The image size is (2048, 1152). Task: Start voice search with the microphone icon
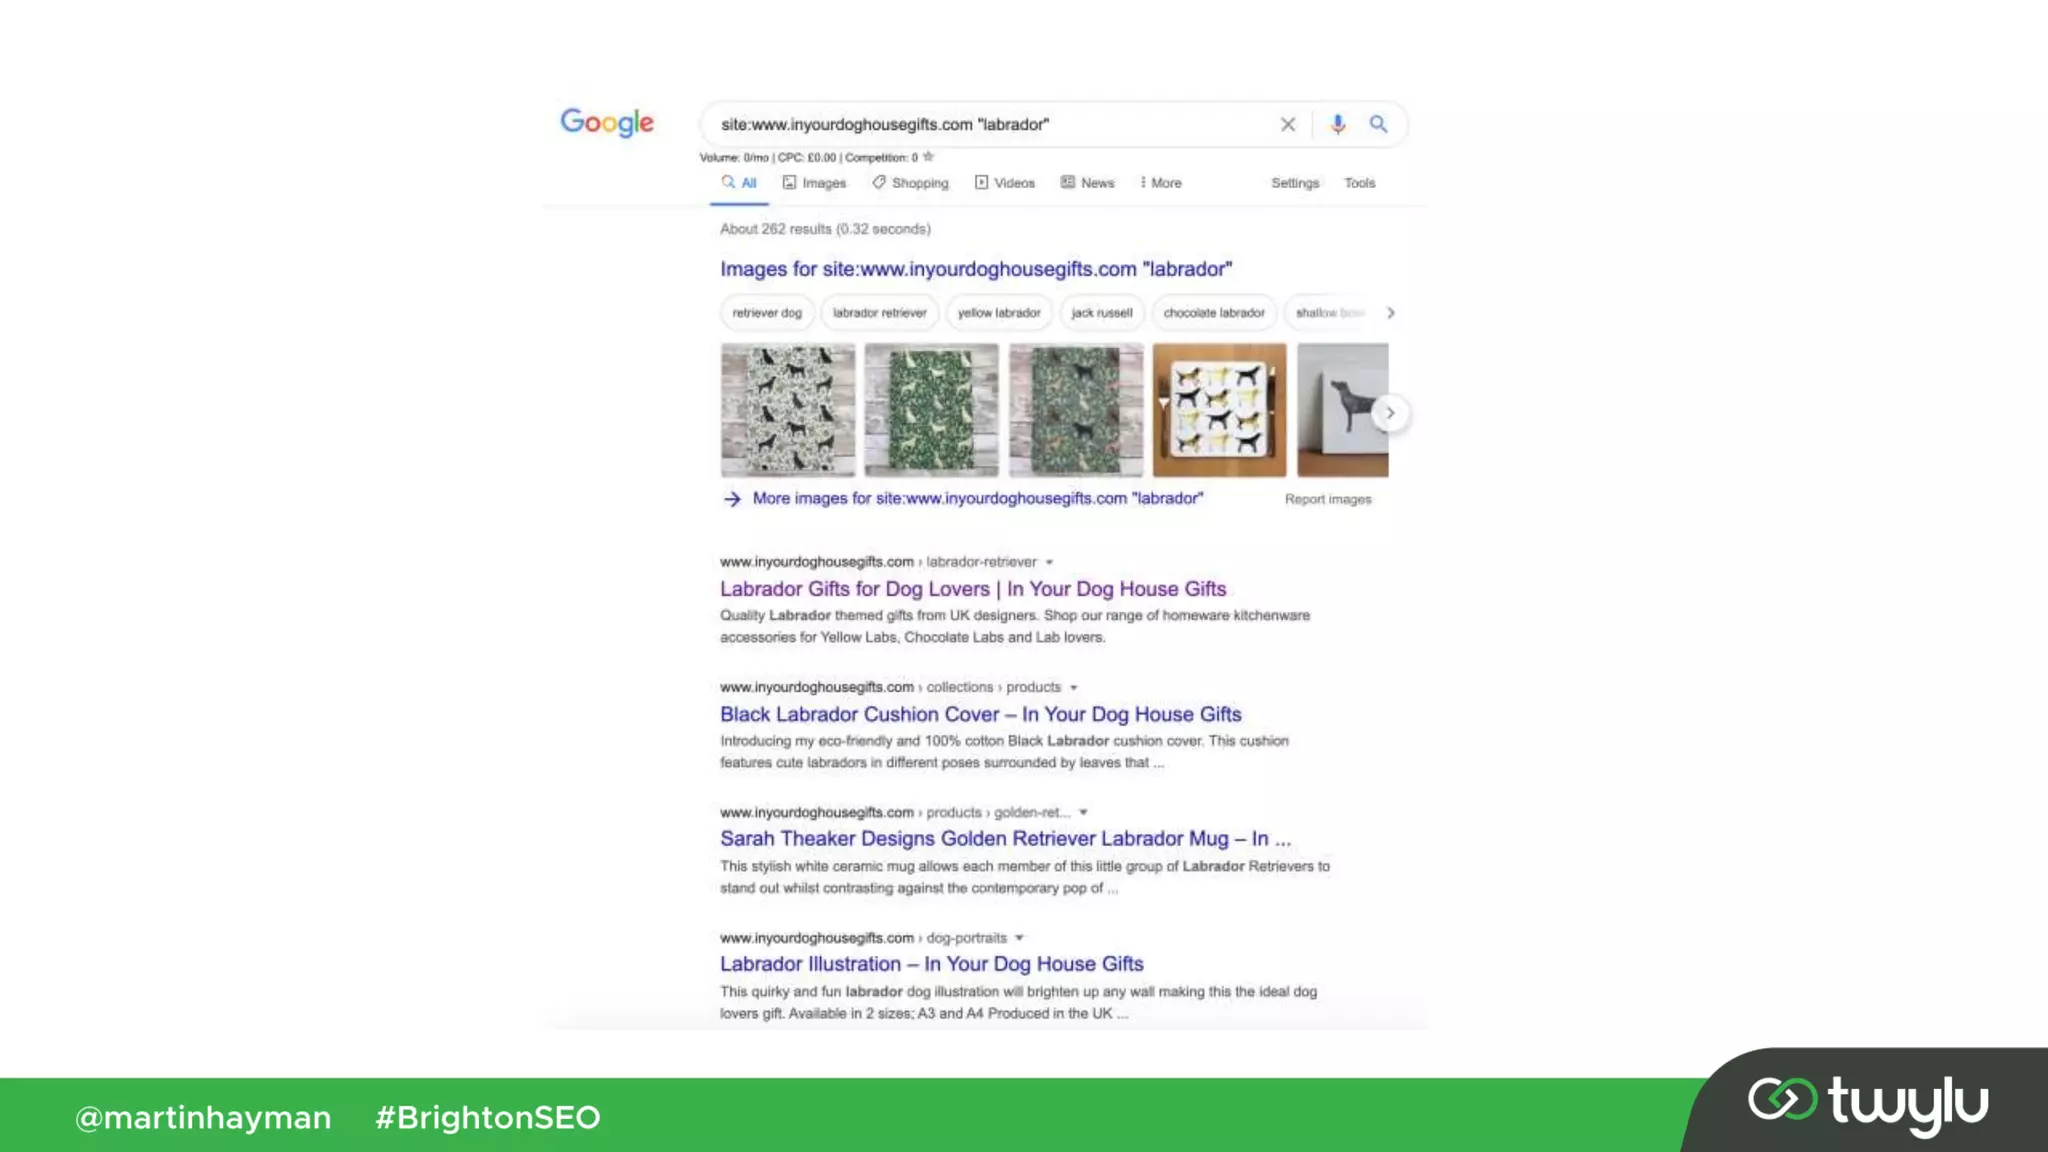(x=1338, y=124)
